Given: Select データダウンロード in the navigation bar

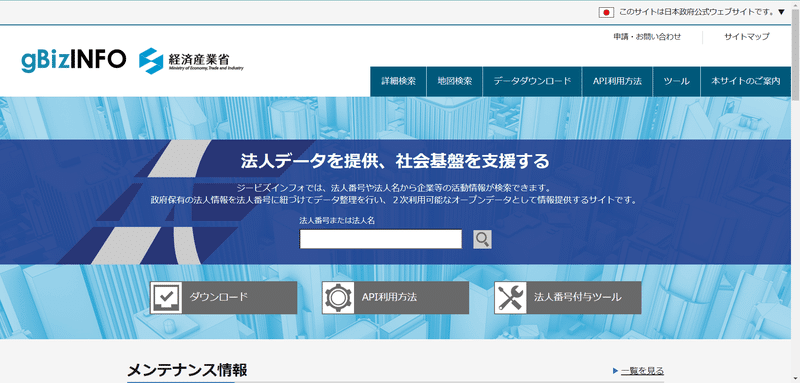Looking at the screenshot, I should (x=532, y=81).
